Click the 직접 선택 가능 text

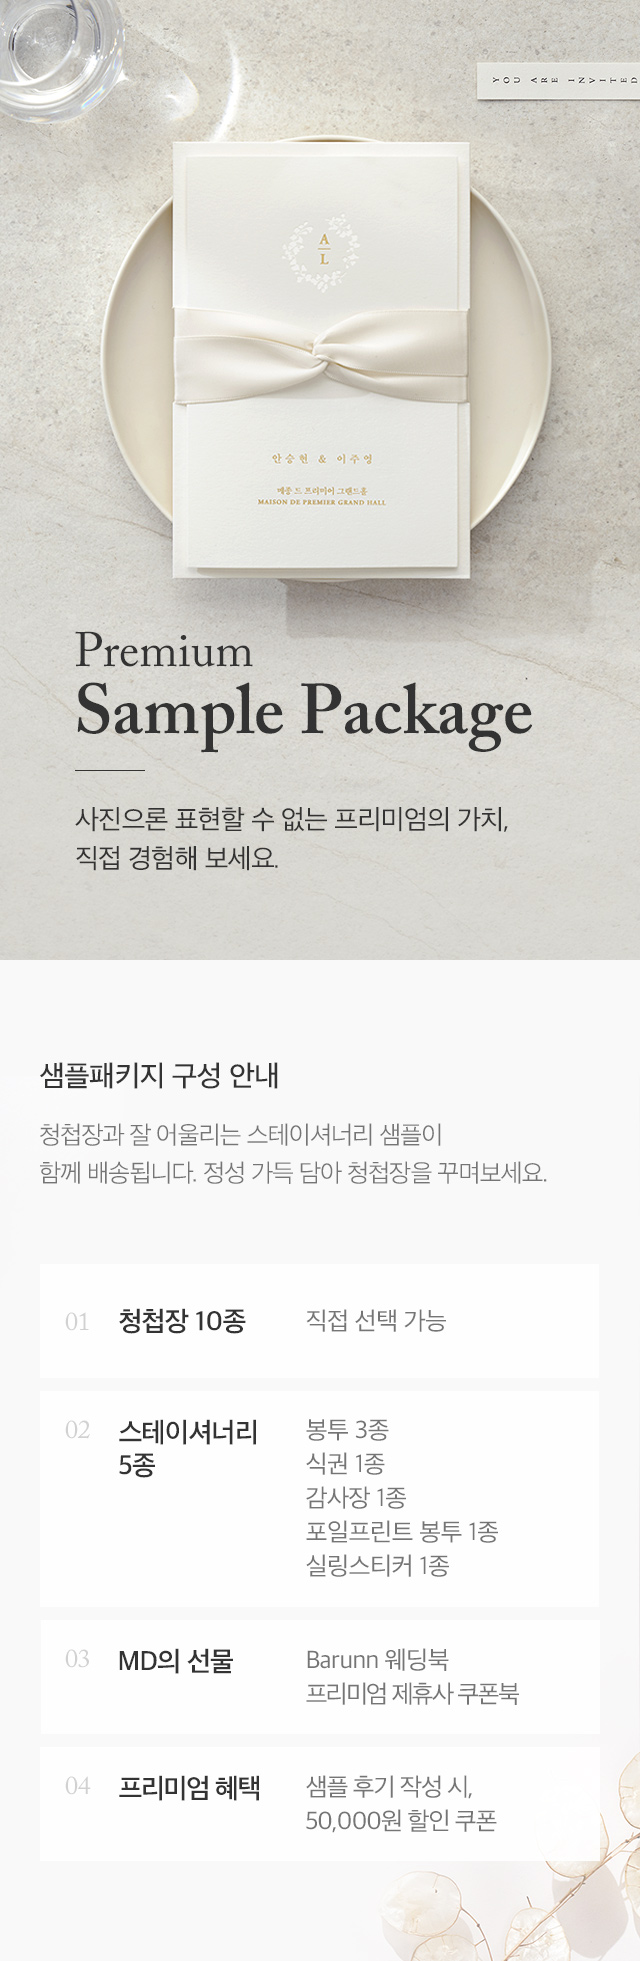(x=376, y=1321)
